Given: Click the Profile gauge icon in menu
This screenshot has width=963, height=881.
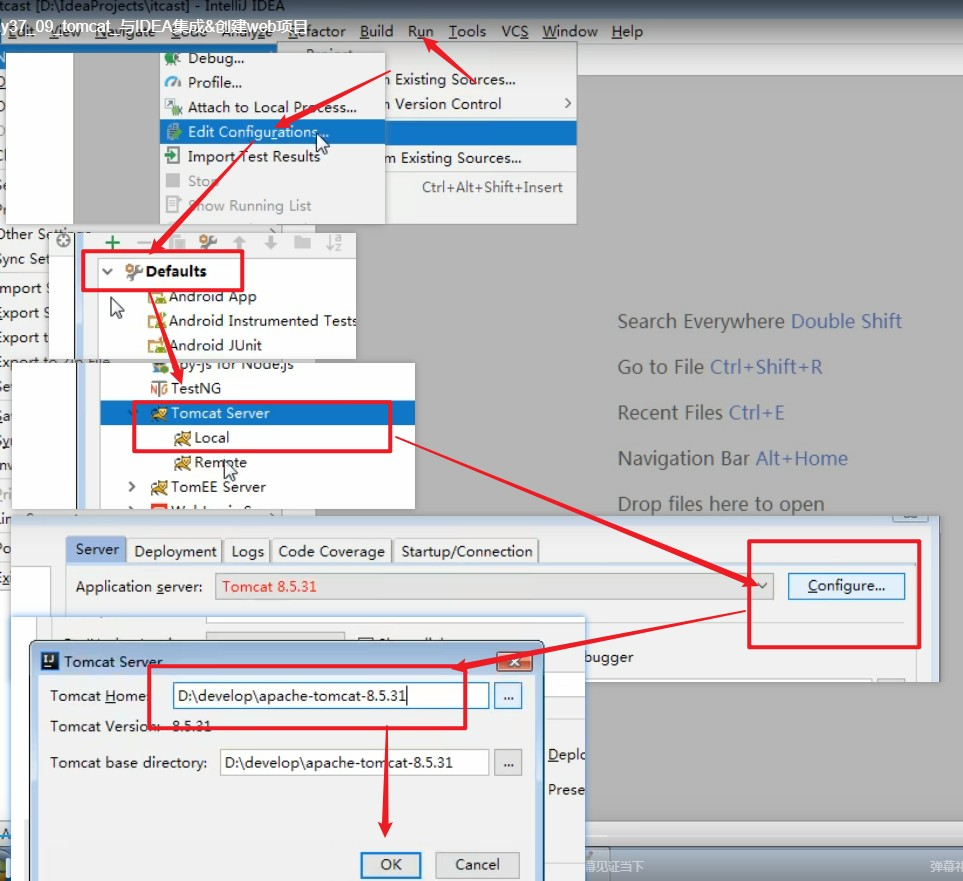Looking at the screenshot, I should pyautogui.click(x=173, y=82).
